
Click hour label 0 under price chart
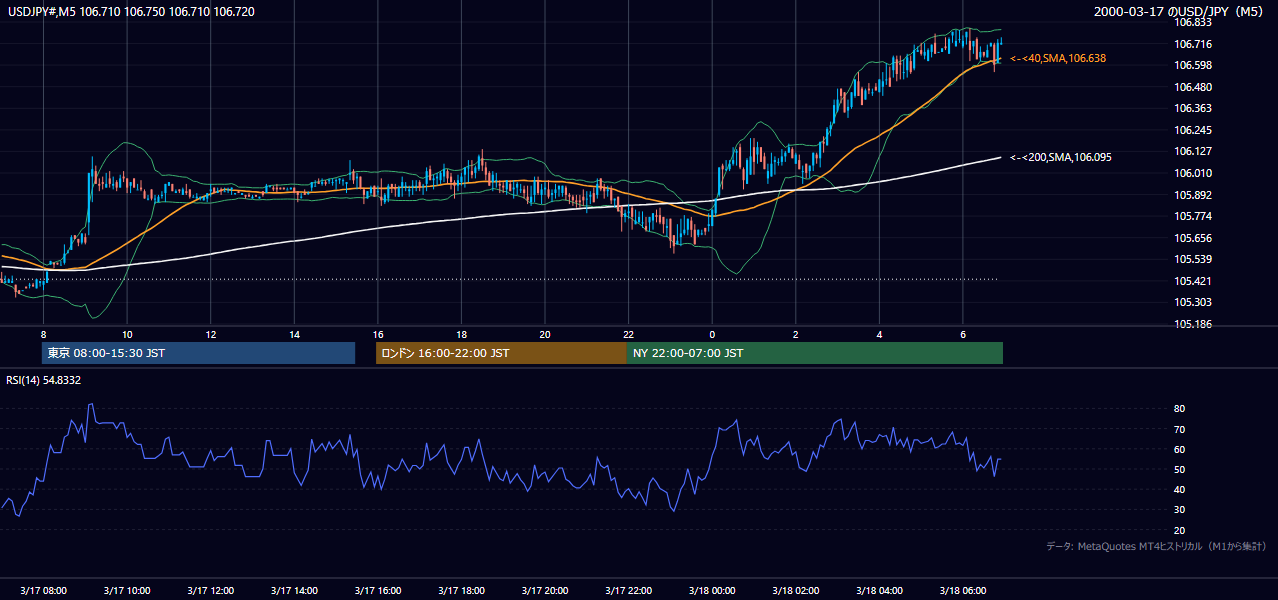click(x=712, y=334)
